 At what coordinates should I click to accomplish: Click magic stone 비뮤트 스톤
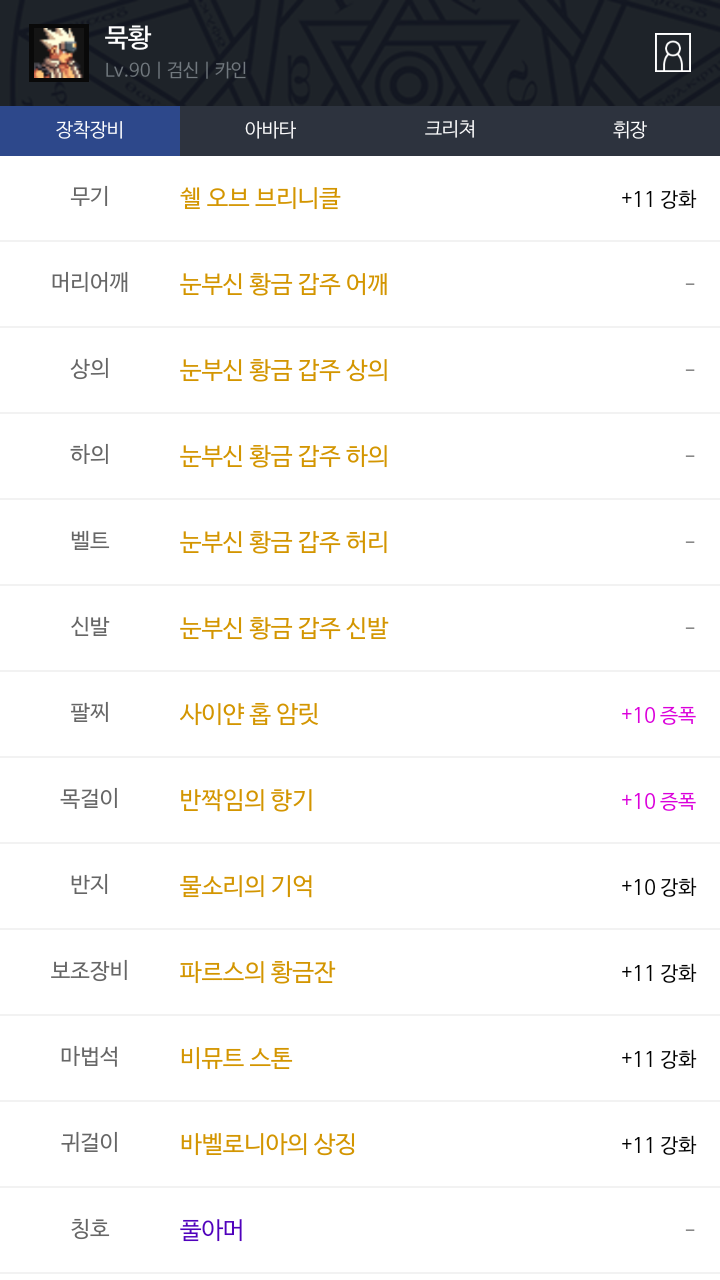coord(236,1058)
